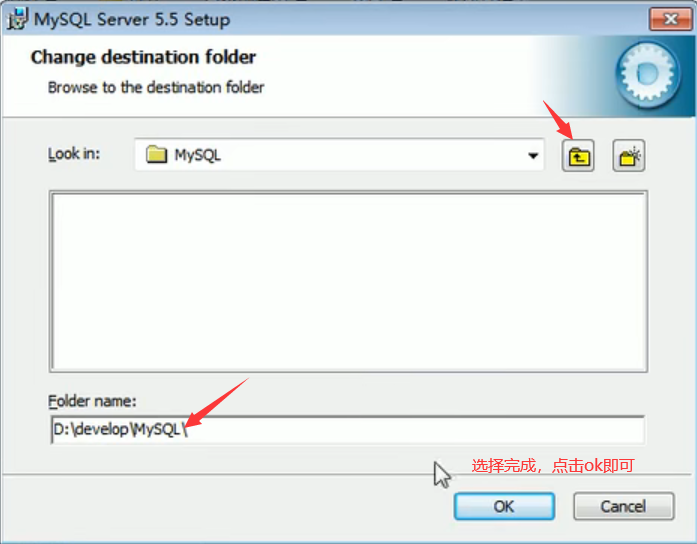Click the "Change destination folder" heading
697x544 pixels.
[x=143, y=57]
